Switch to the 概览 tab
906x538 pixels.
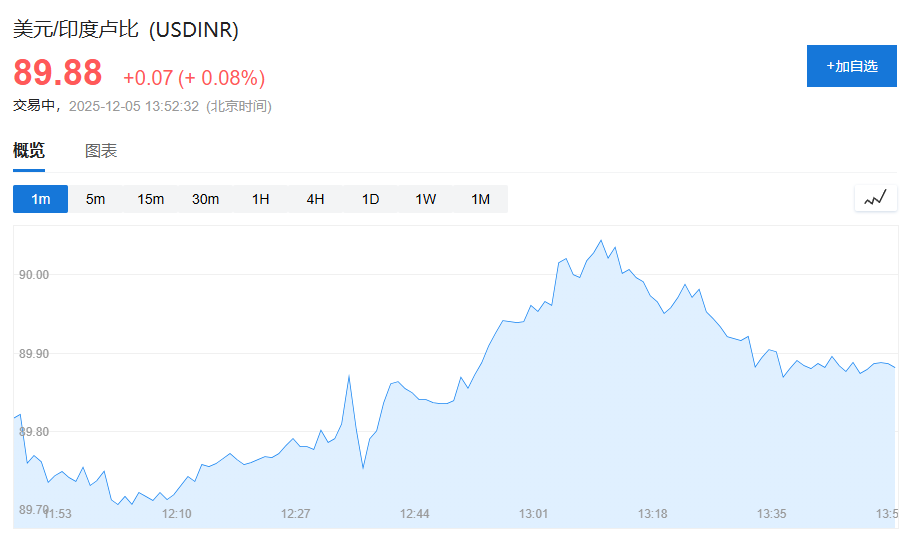click(x=29, y=151)
